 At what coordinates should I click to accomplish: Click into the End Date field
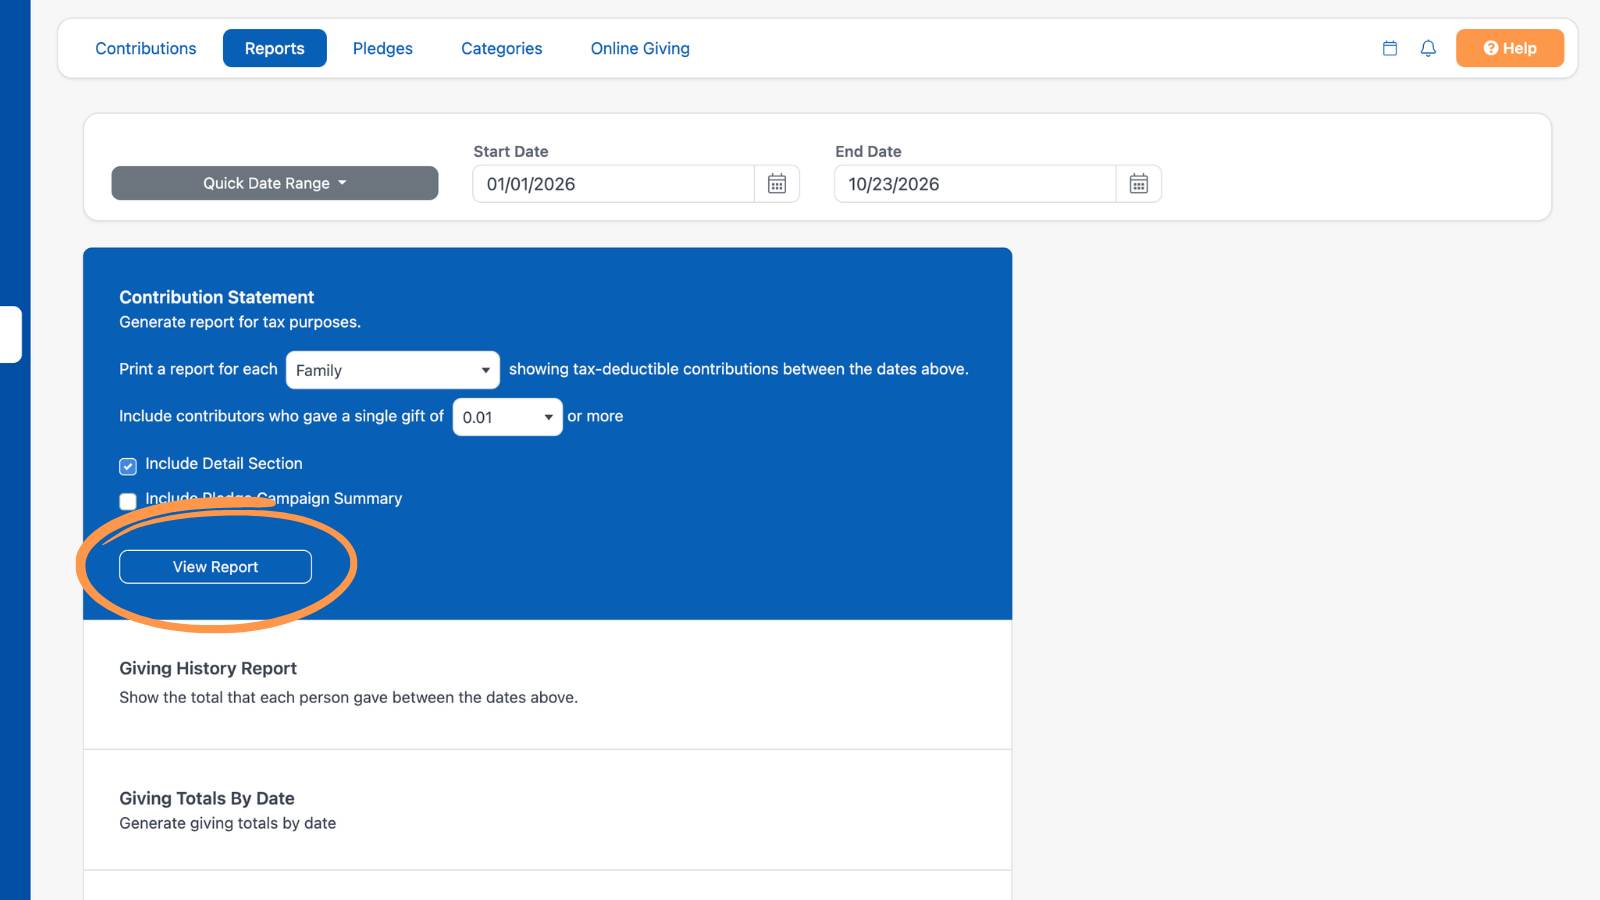tap(975, 184)
